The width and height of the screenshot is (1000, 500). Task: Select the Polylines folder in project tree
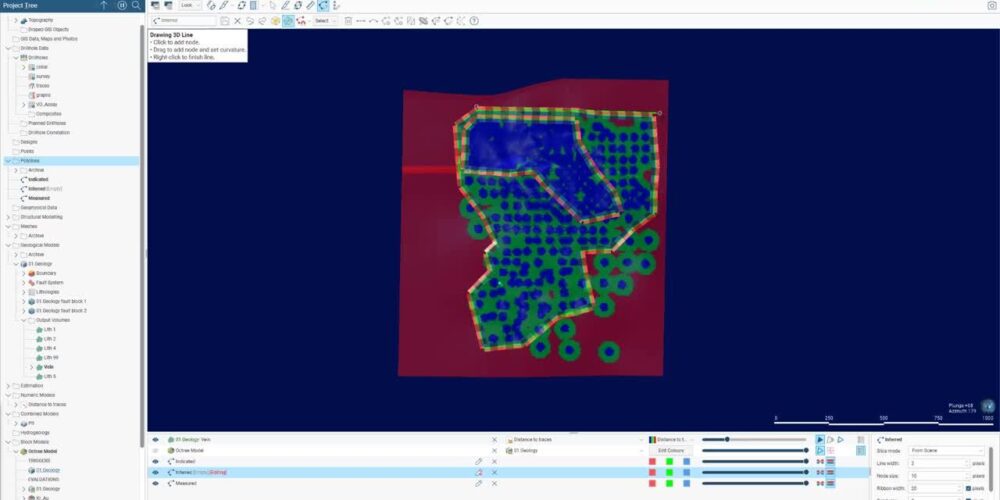[29, 160]
